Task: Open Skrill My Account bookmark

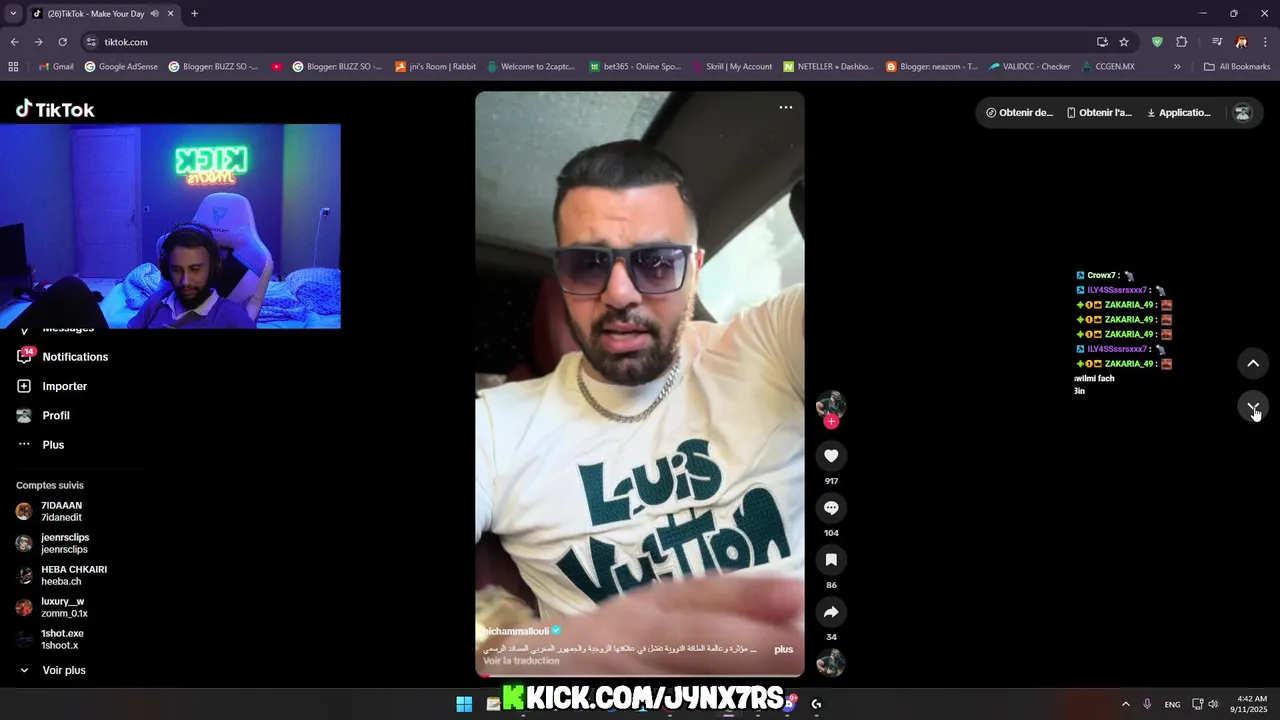Action: 732,67
